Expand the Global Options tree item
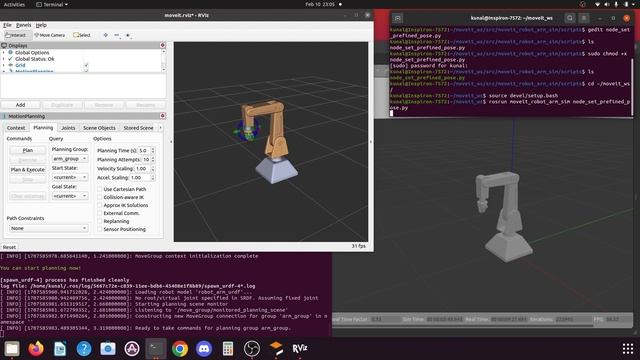Image resolution: width=640 pixels, height=360 pixels. click(x=4, y=53)
